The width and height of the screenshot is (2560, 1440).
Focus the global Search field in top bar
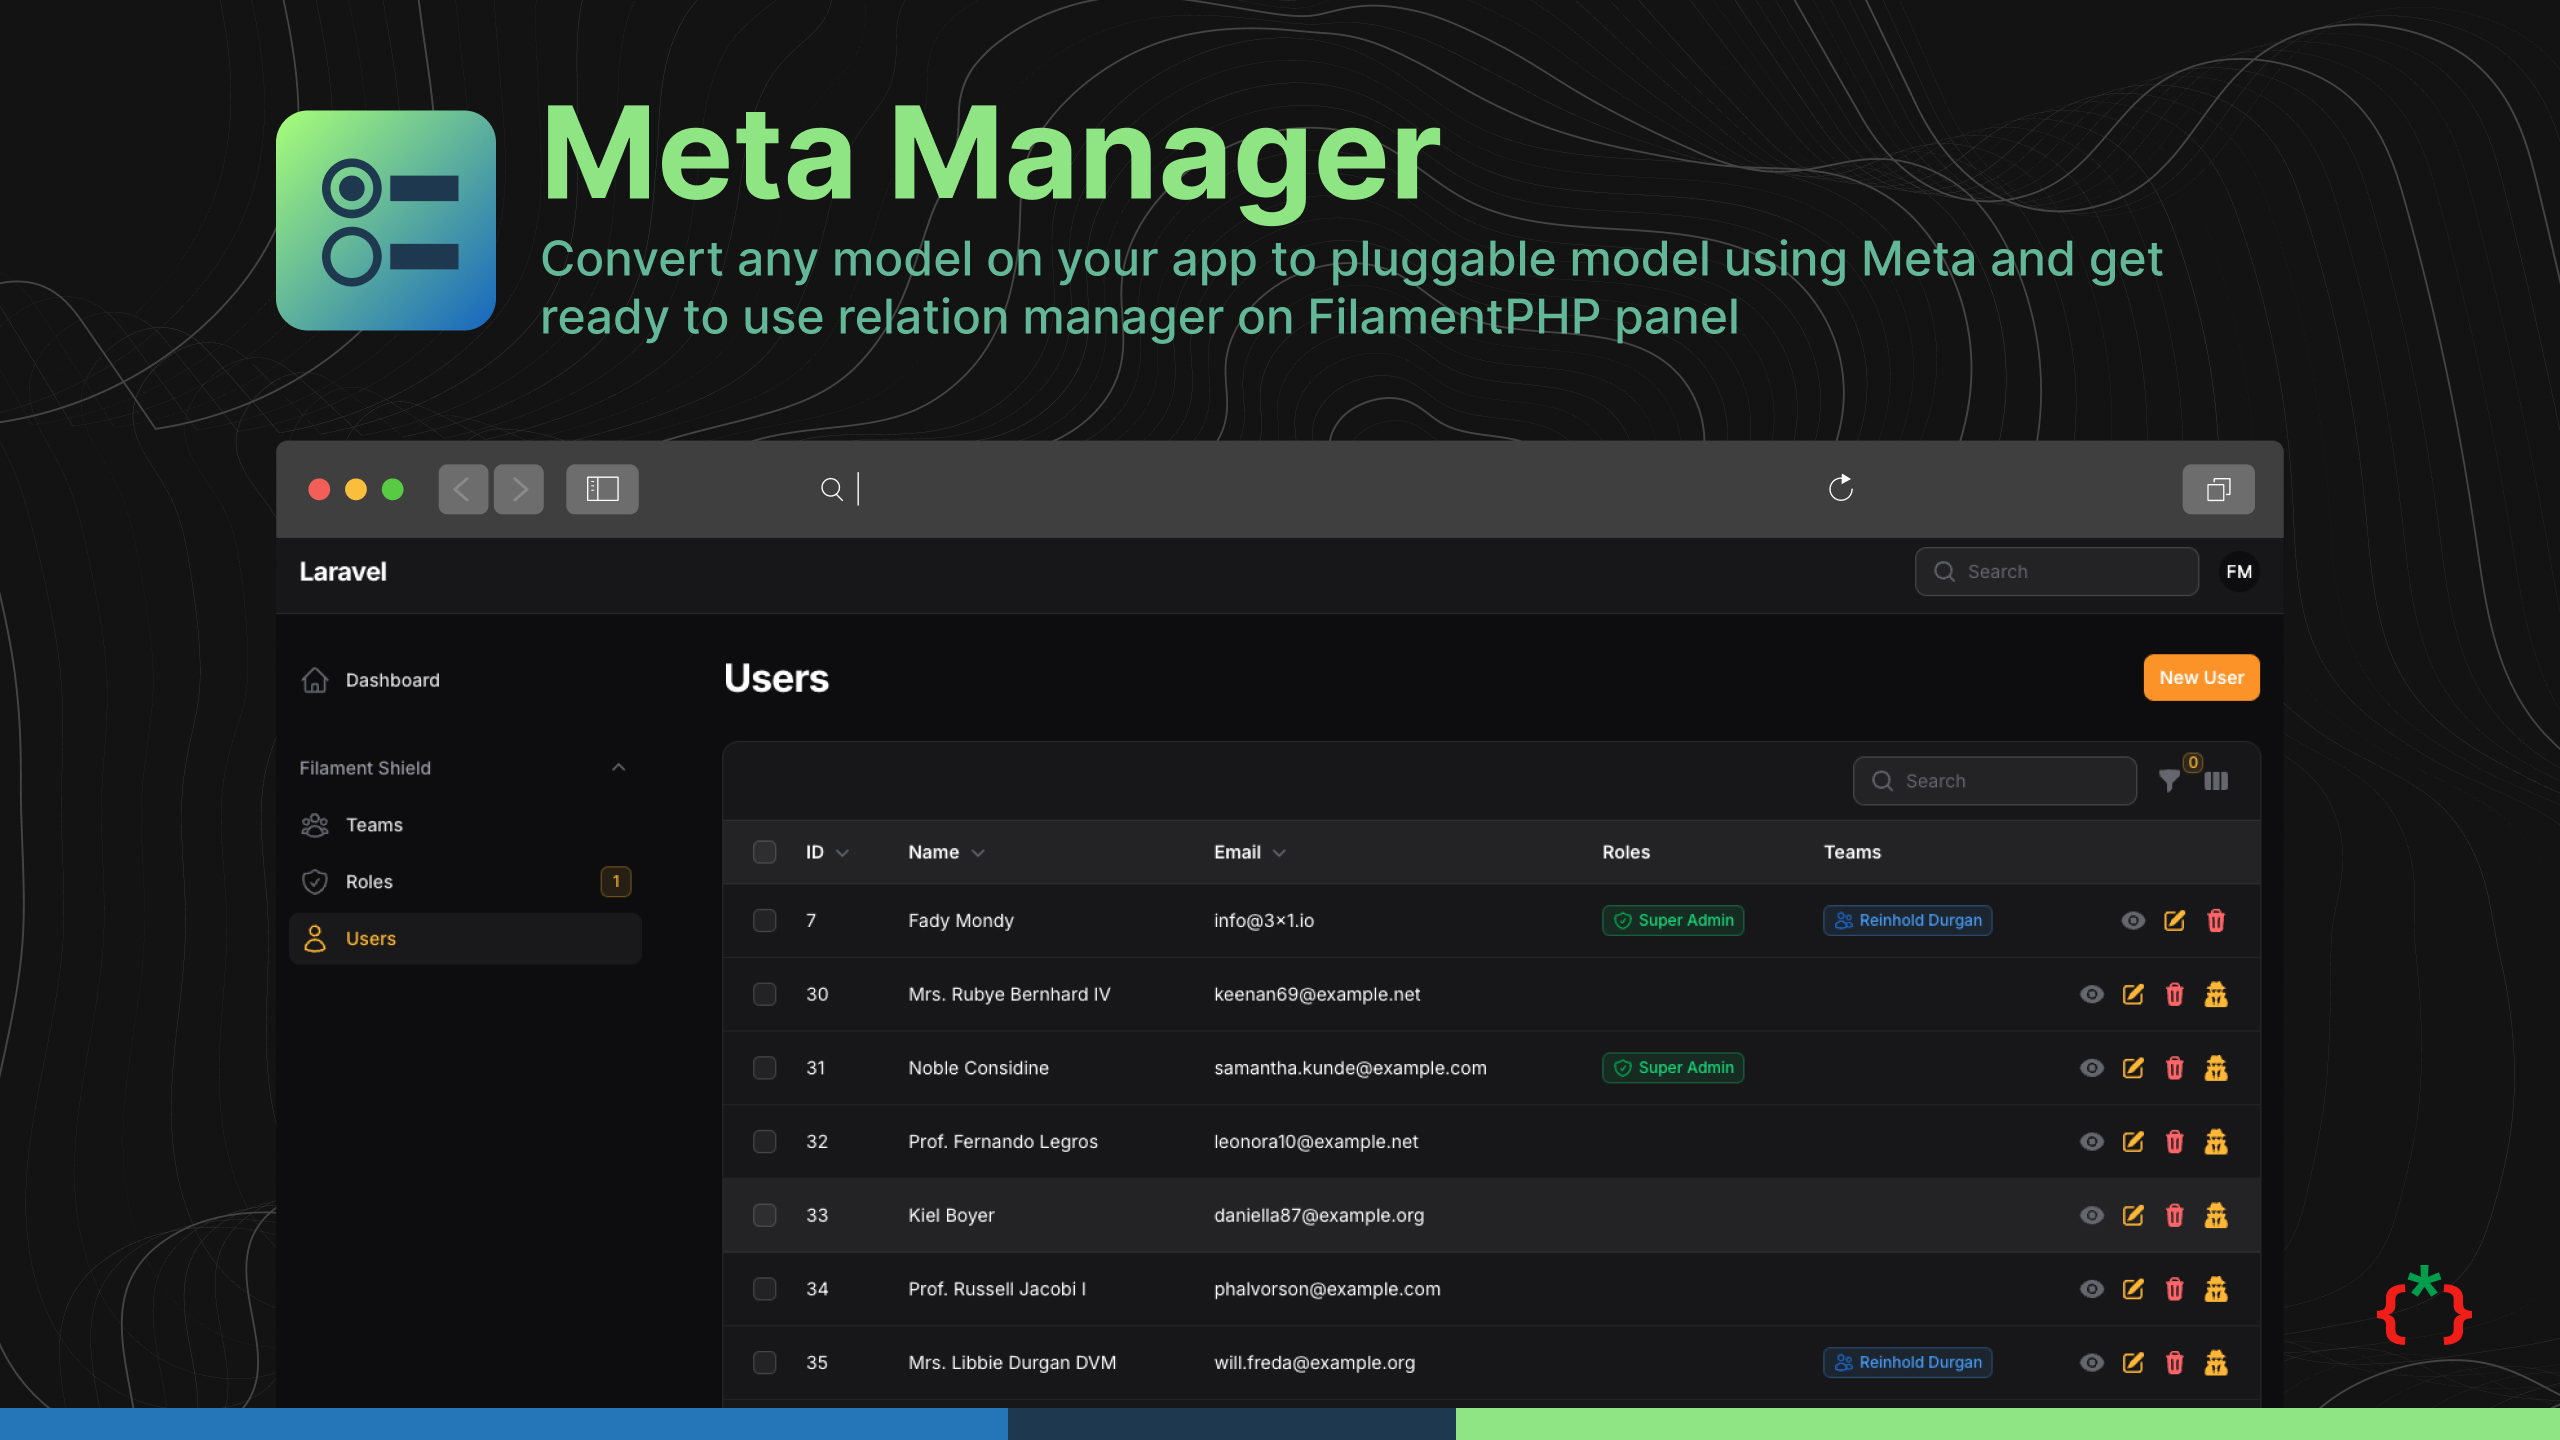pyautogui.click(x=2056, y=572)
